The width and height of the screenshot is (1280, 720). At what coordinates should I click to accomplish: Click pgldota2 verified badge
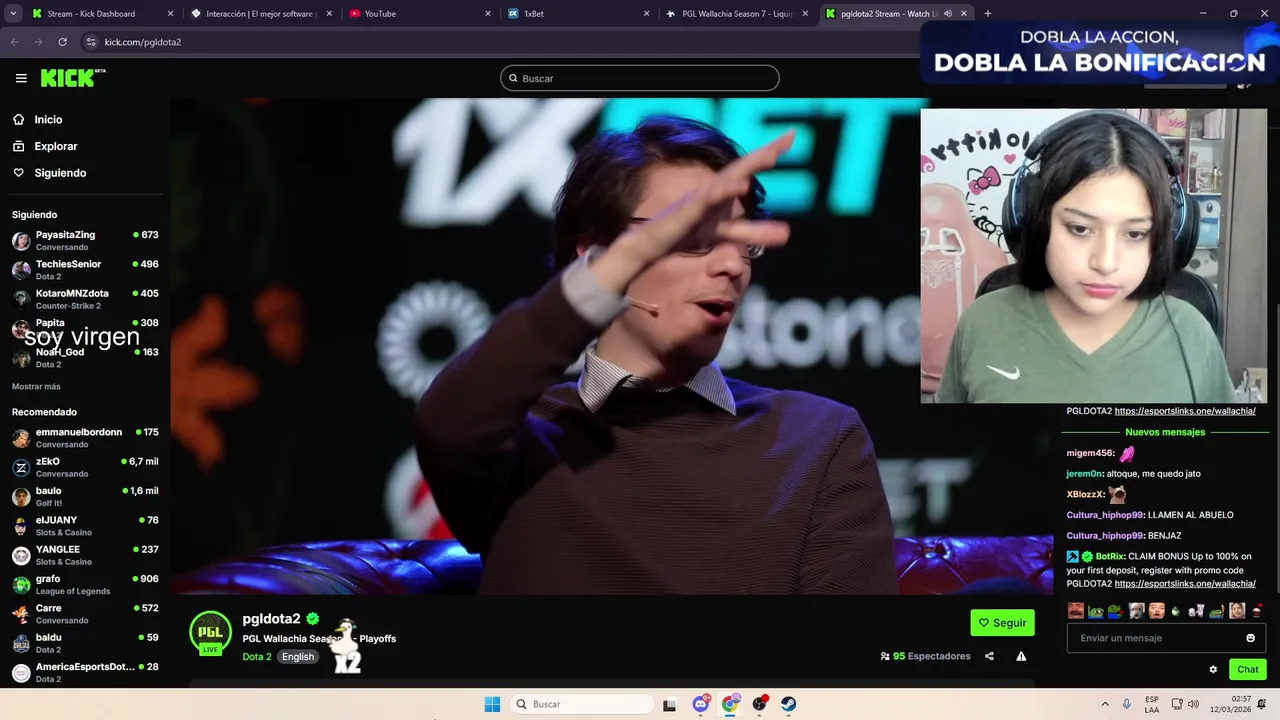click(313, 619)
